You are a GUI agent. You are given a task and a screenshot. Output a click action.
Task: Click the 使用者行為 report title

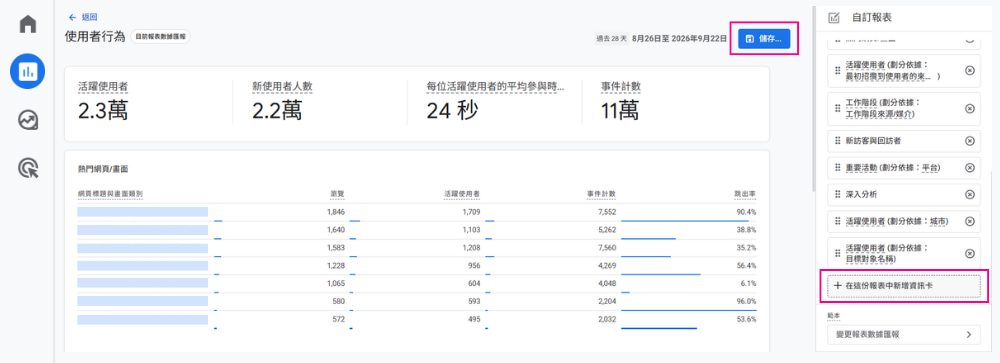coord(95,37)
